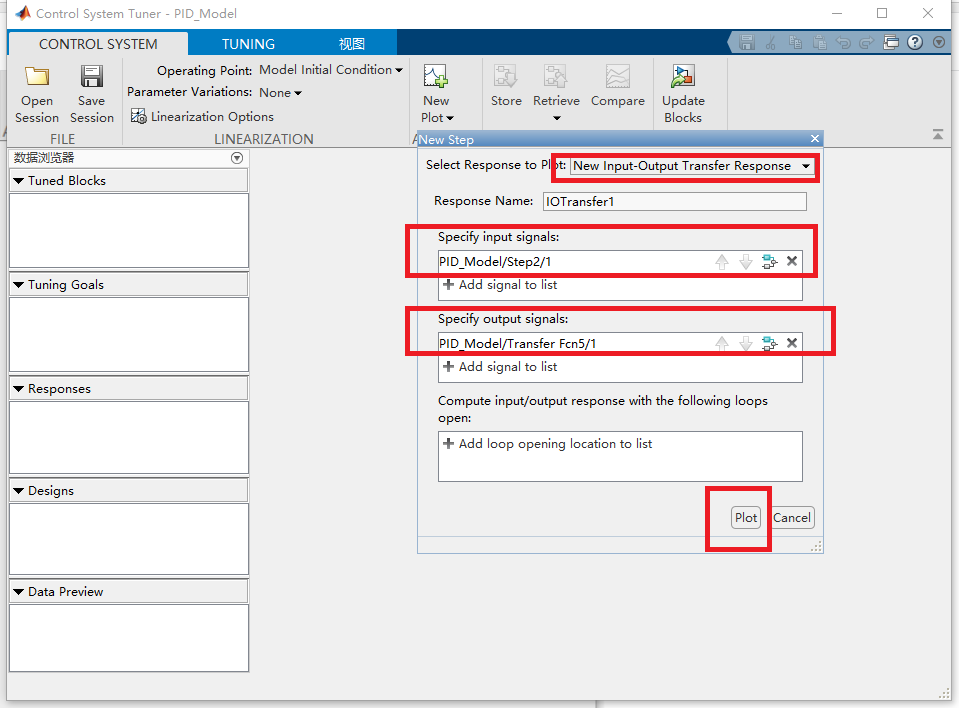
Task: Select the PID_Model/Step2/1 input row
Action: [620, 261]
